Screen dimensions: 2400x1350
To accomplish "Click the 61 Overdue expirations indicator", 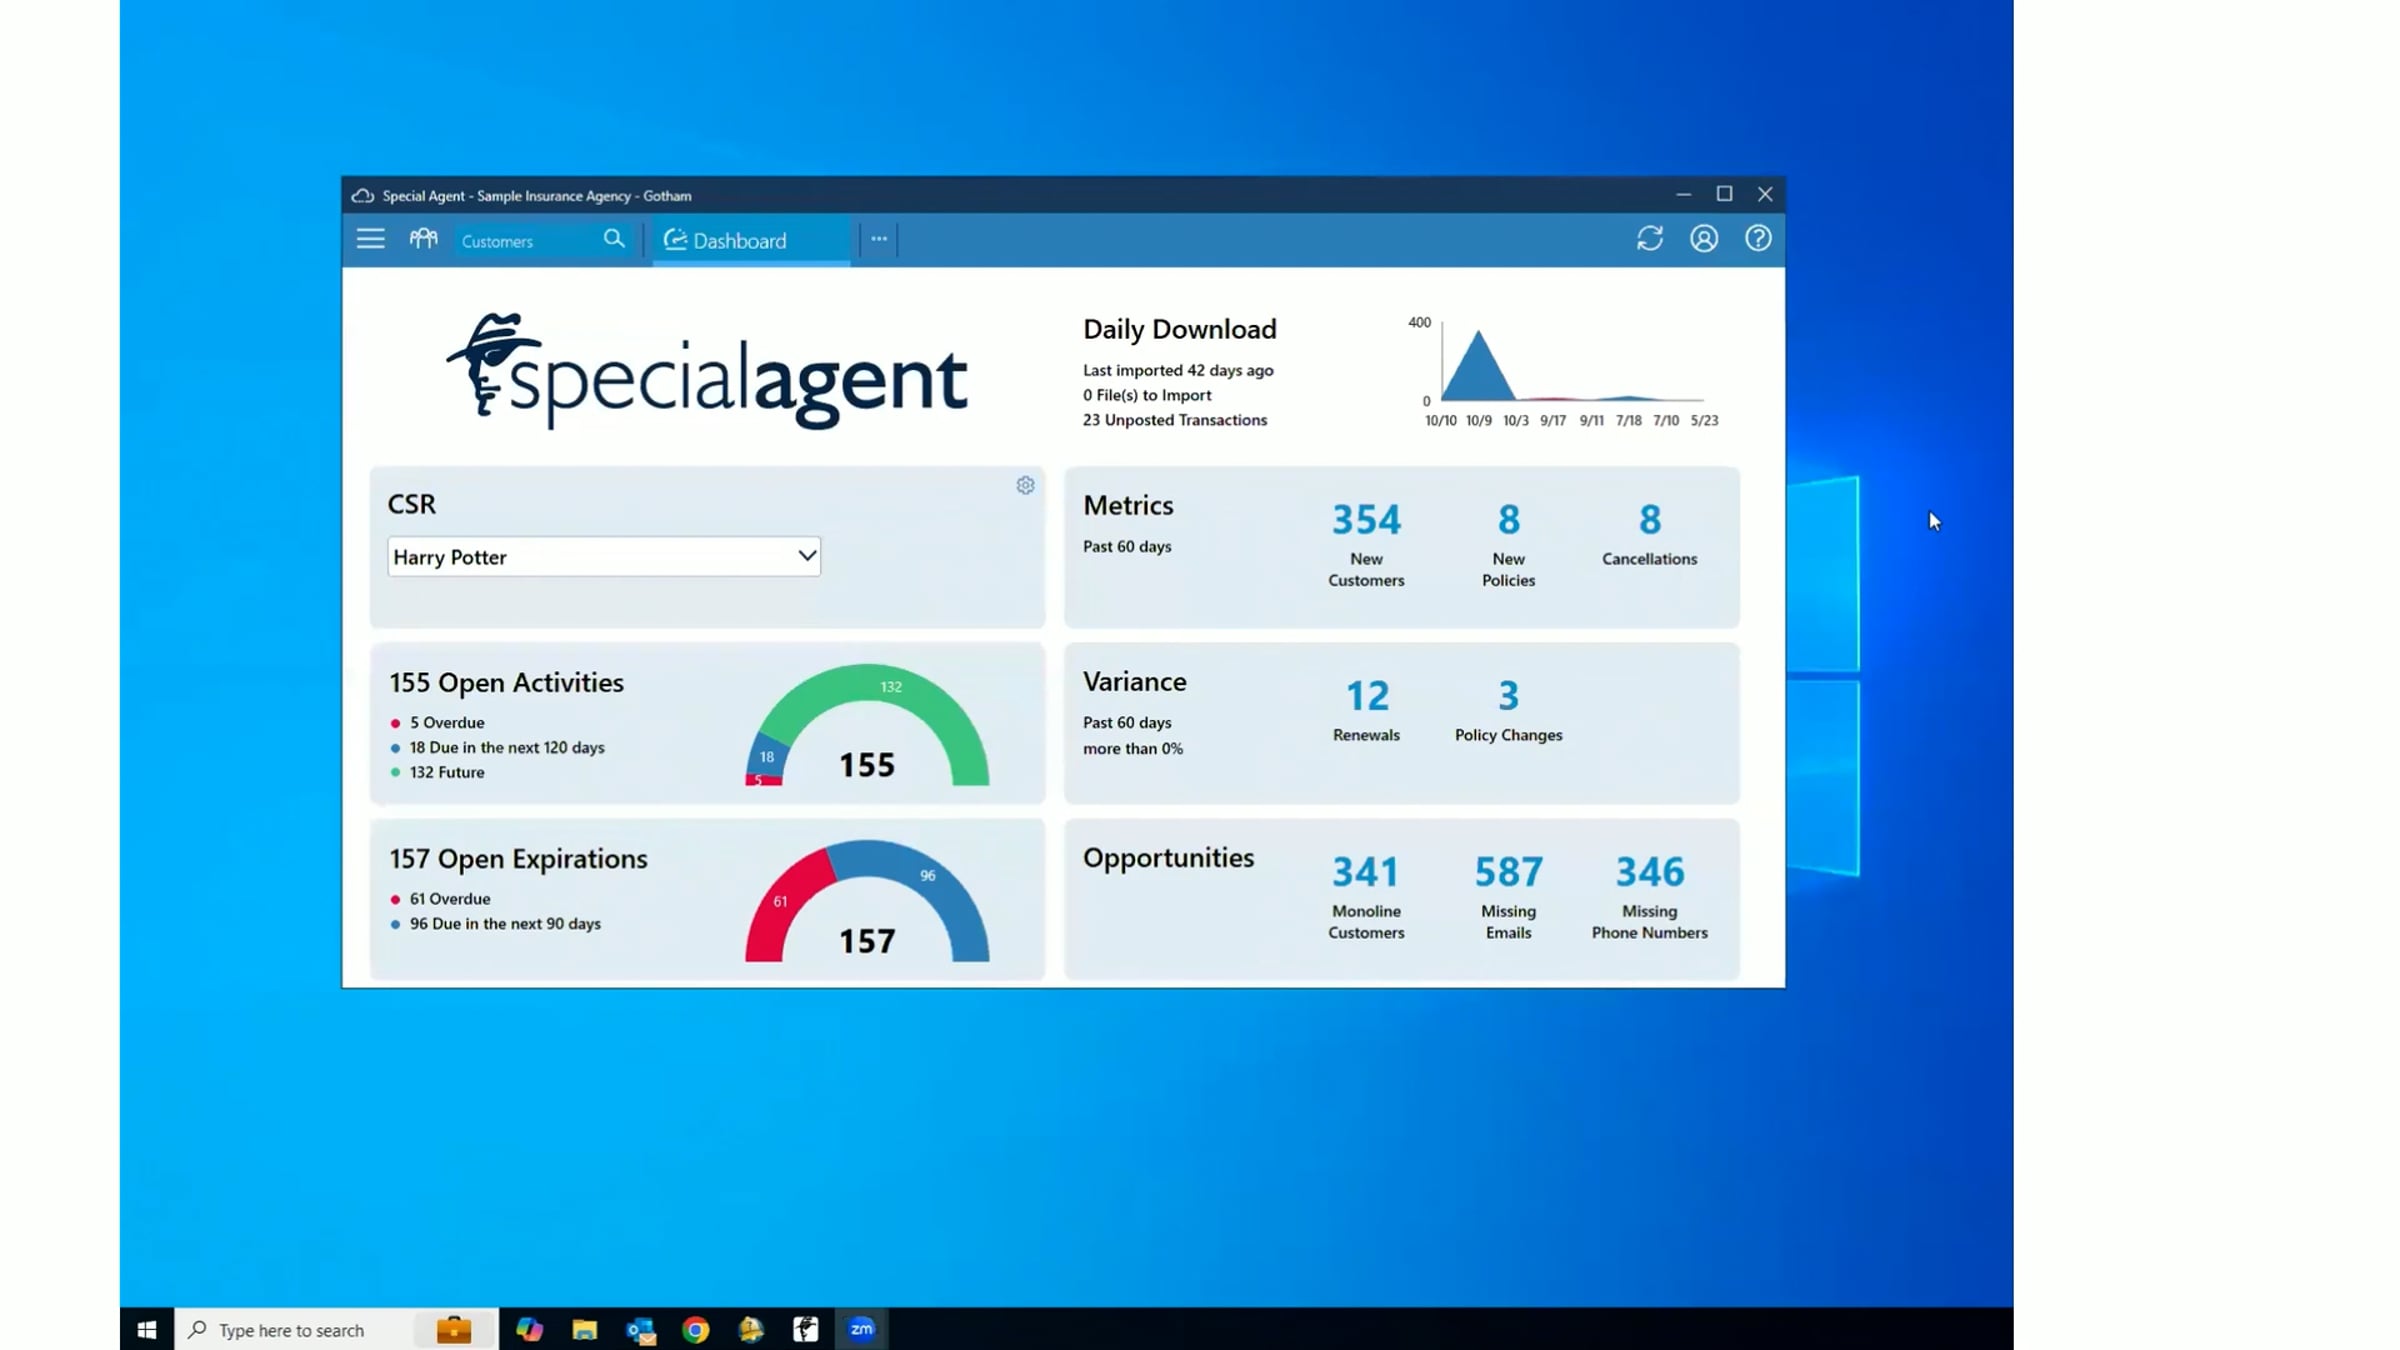I will tap(443, 898).
